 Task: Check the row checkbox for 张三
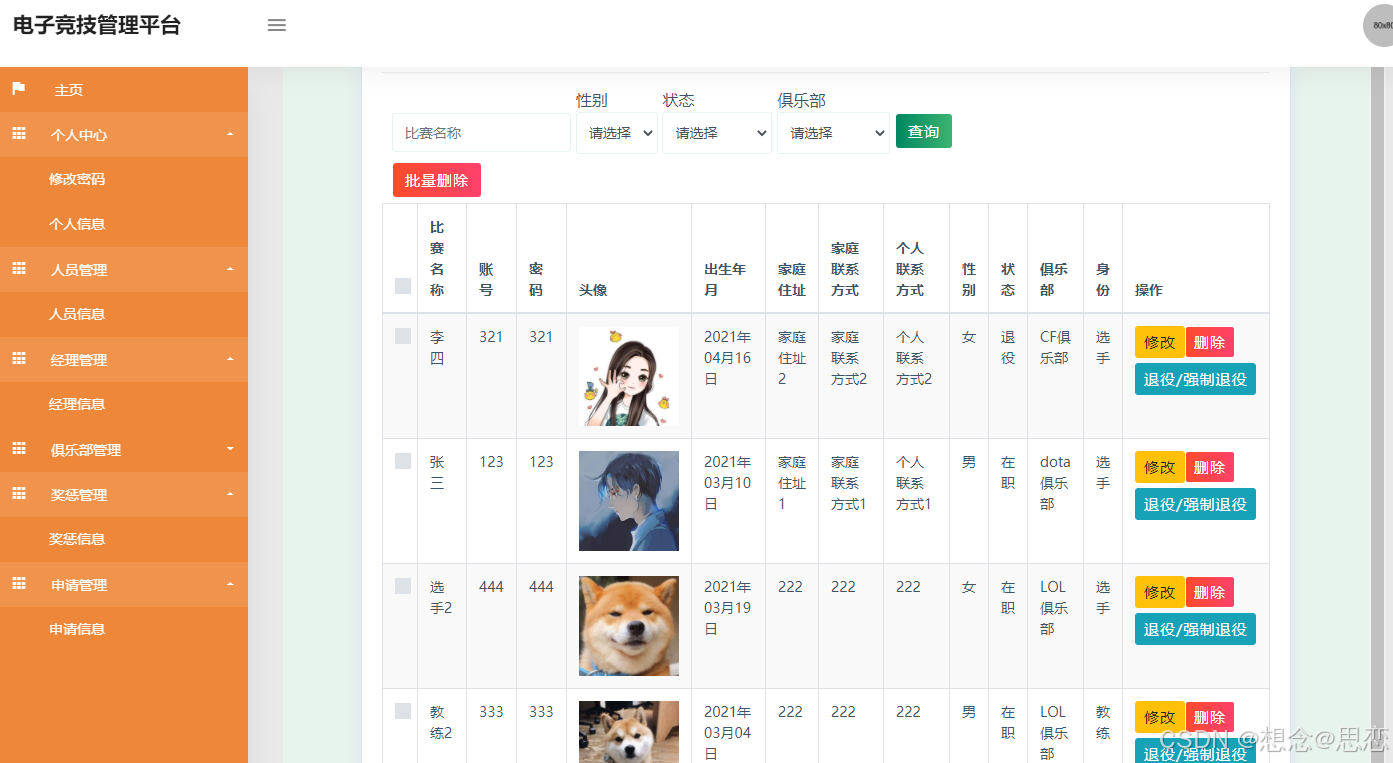[x=403, y=461]
